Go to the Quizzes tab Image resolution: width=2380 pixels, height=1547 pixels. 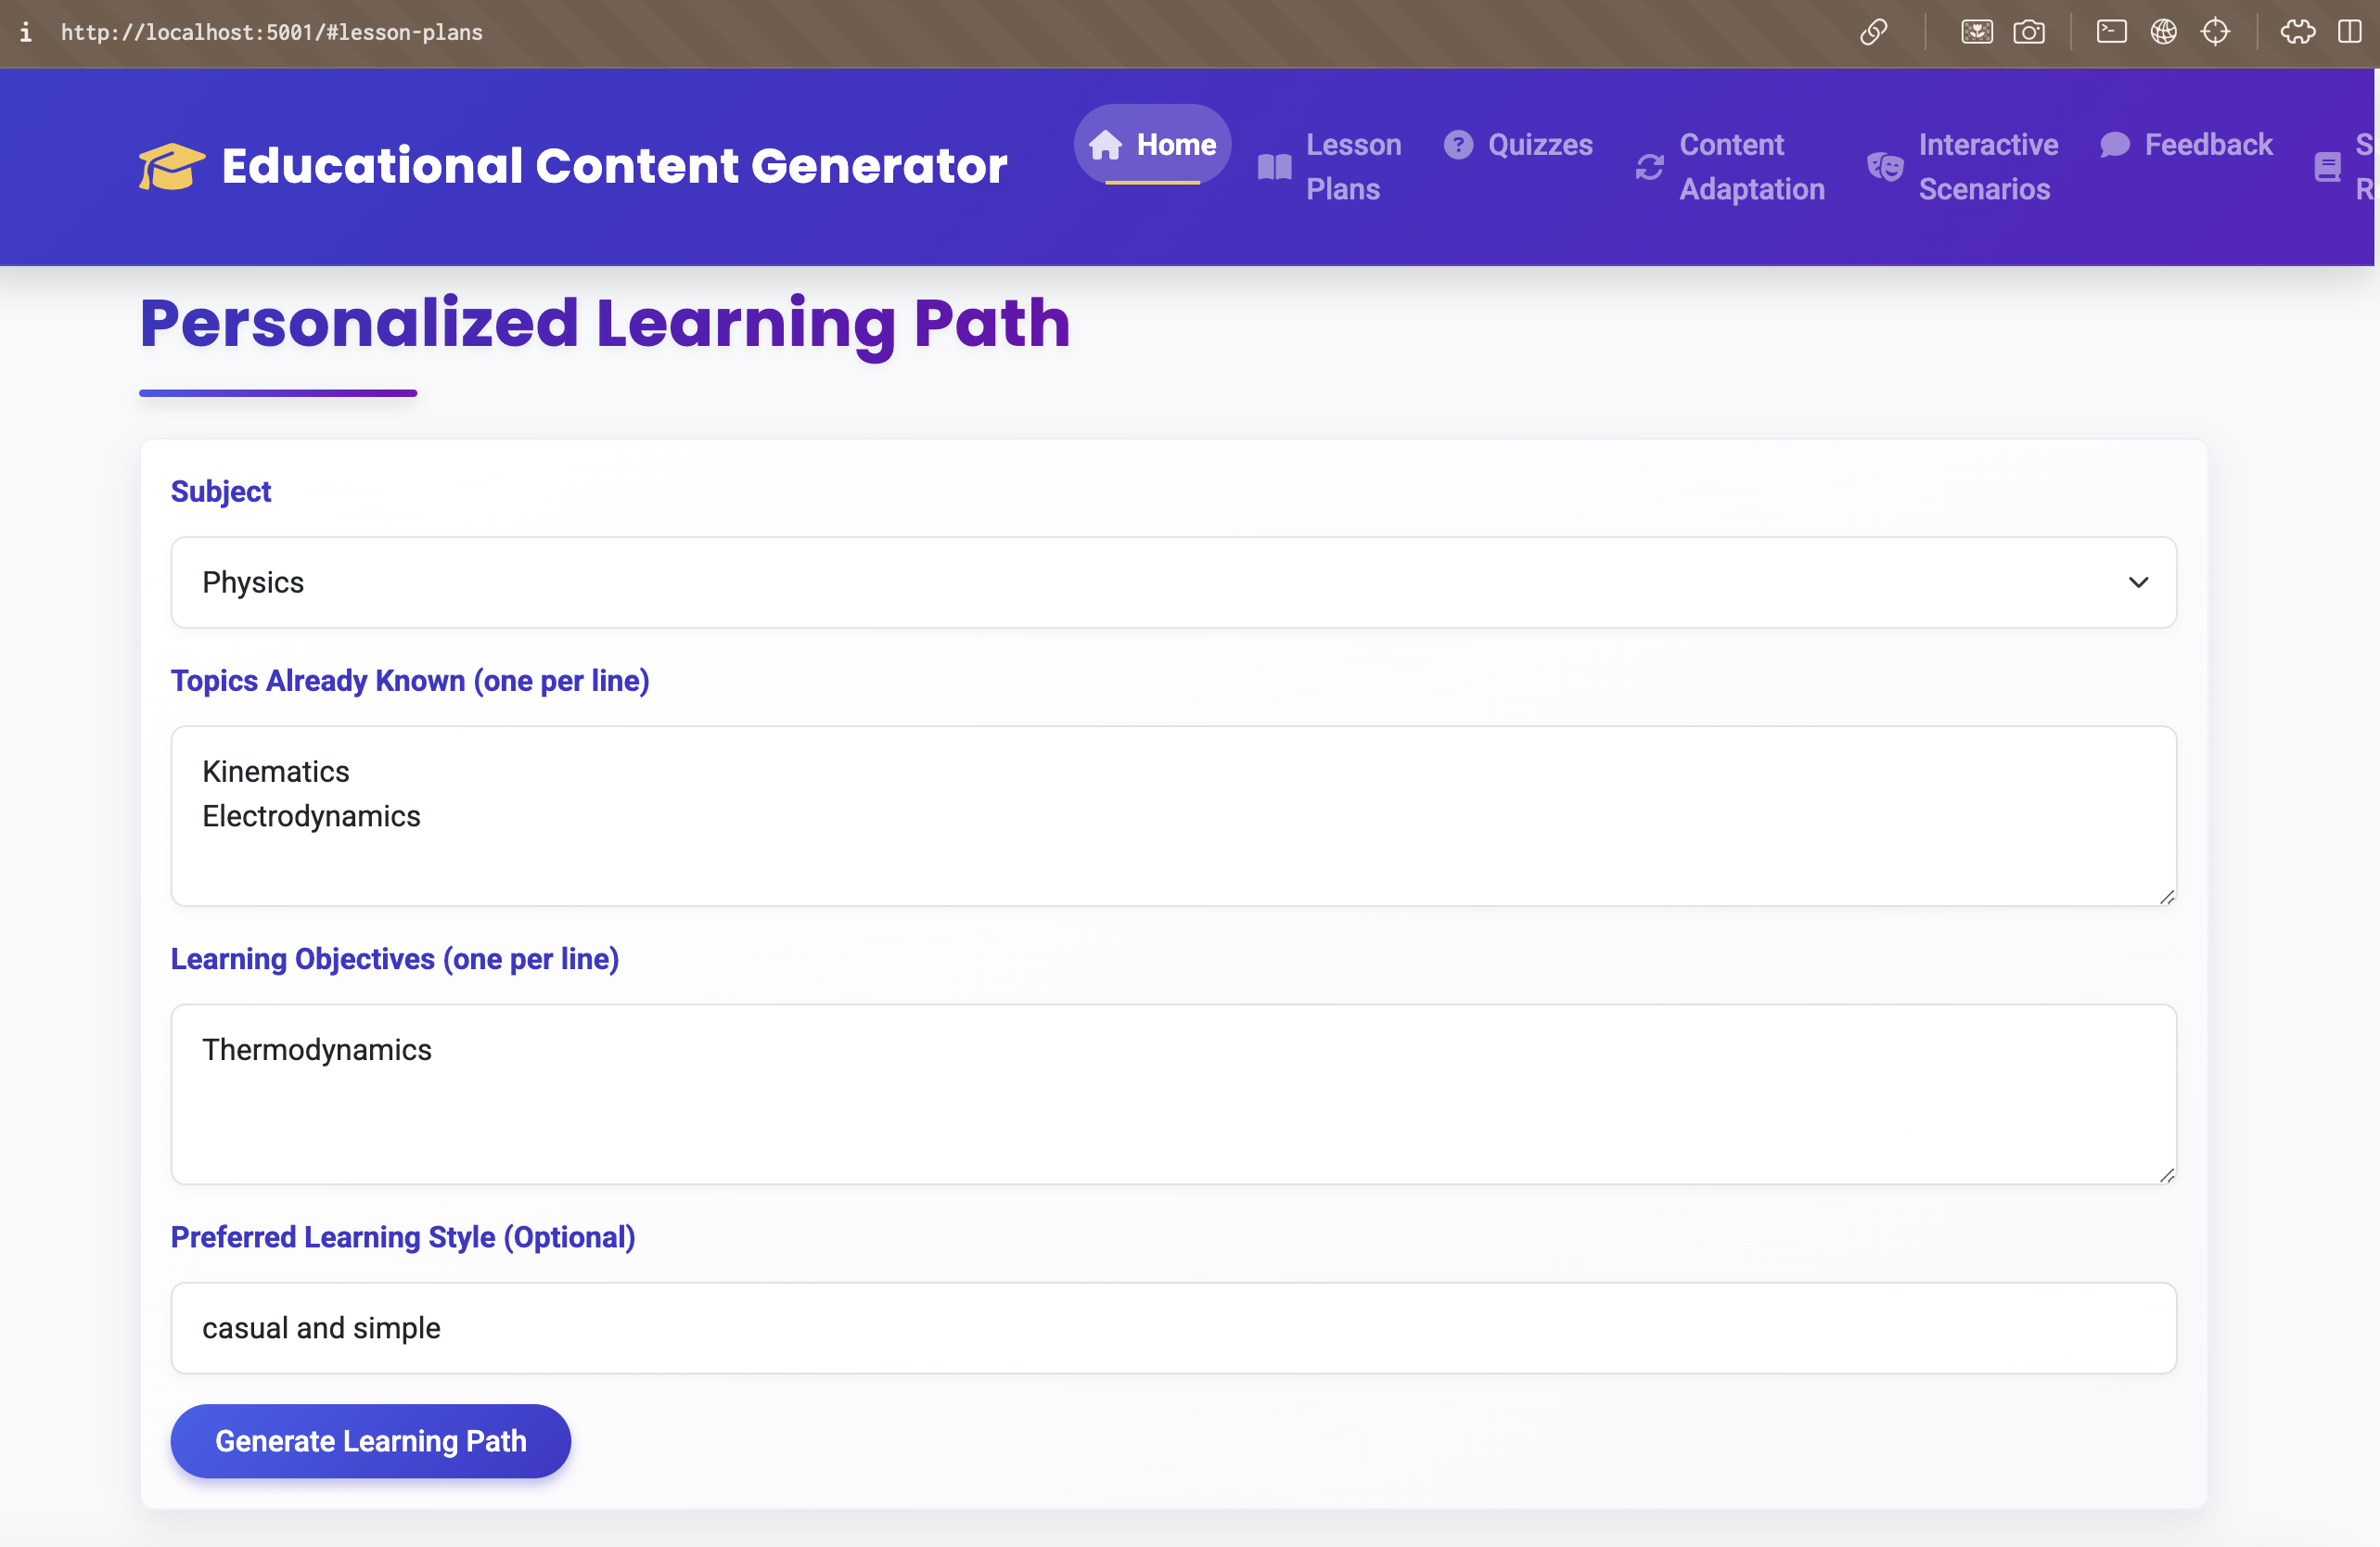click(1518, 145)
